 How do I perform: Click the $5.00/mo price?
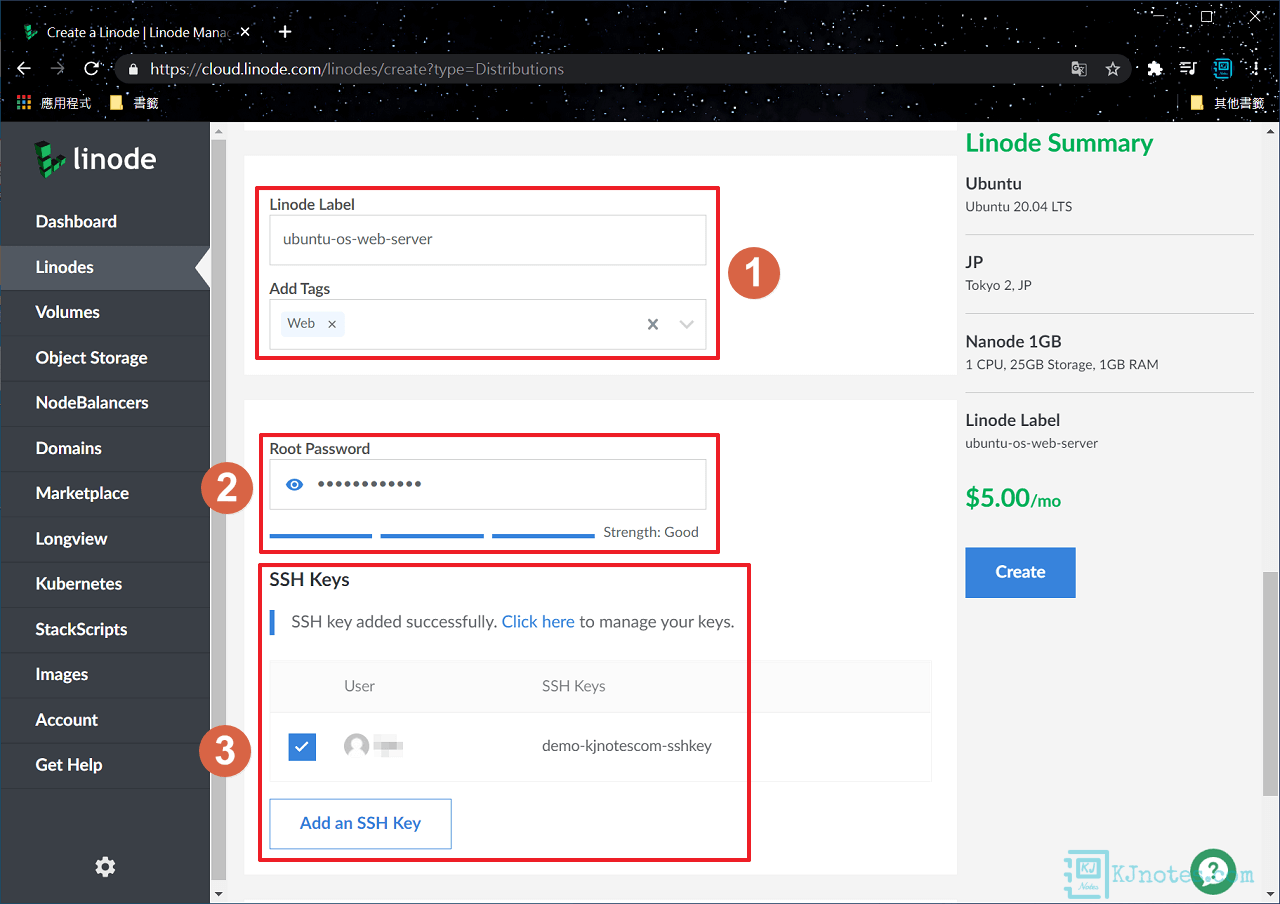(1013, 498)
